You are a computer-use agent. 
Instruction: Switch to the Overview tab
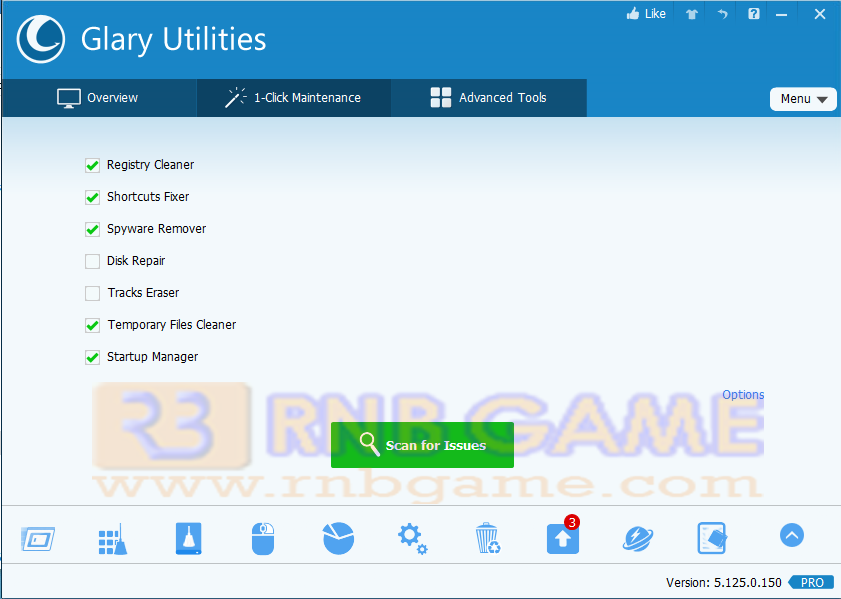[99, 98]
